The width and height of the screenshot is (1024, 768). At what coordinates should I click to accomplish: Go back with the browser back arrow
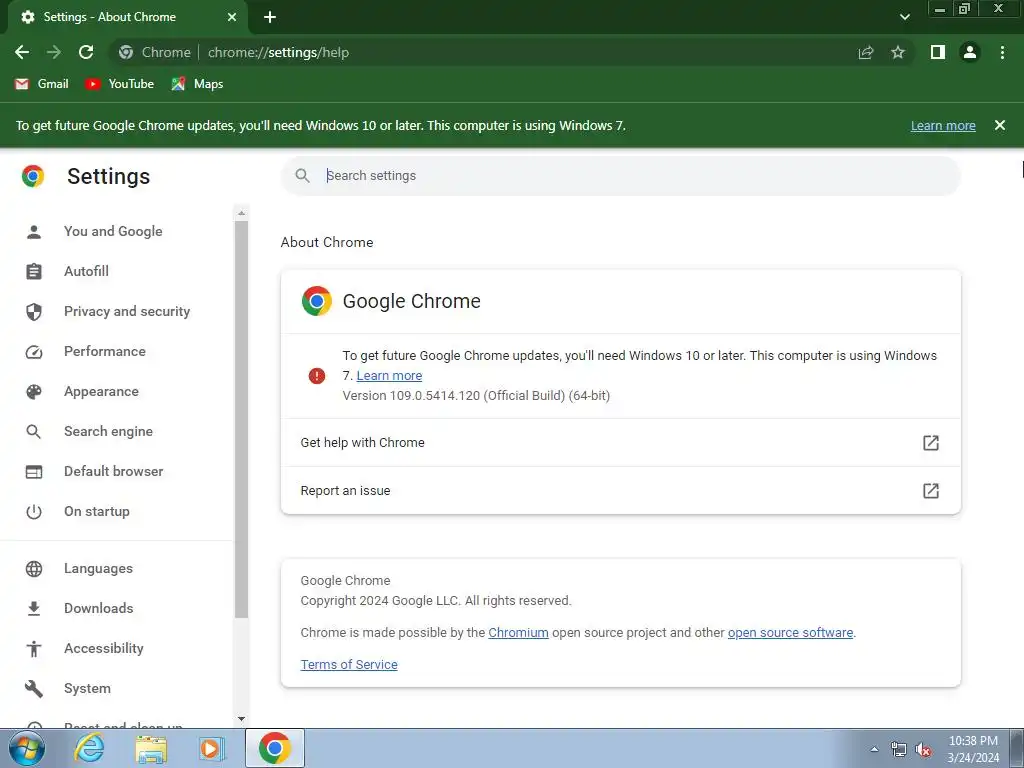(22, 52)
